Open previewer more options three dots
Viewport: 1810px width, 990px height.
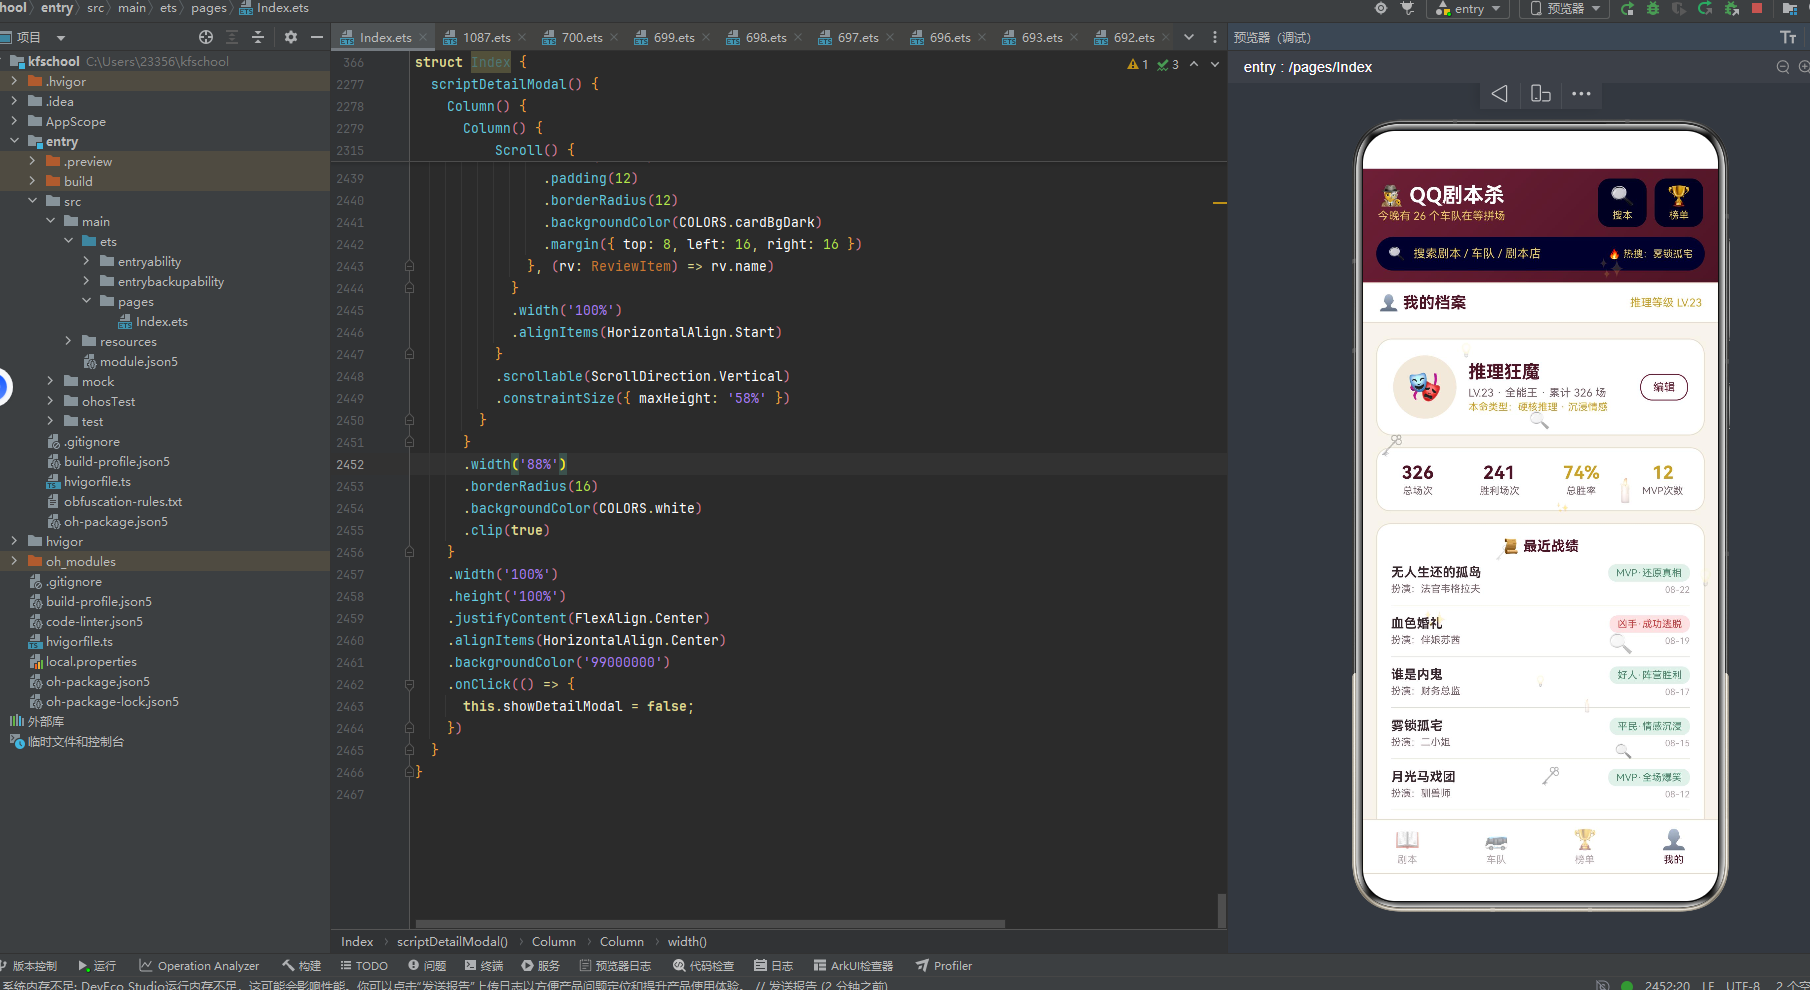[1581, 94]
